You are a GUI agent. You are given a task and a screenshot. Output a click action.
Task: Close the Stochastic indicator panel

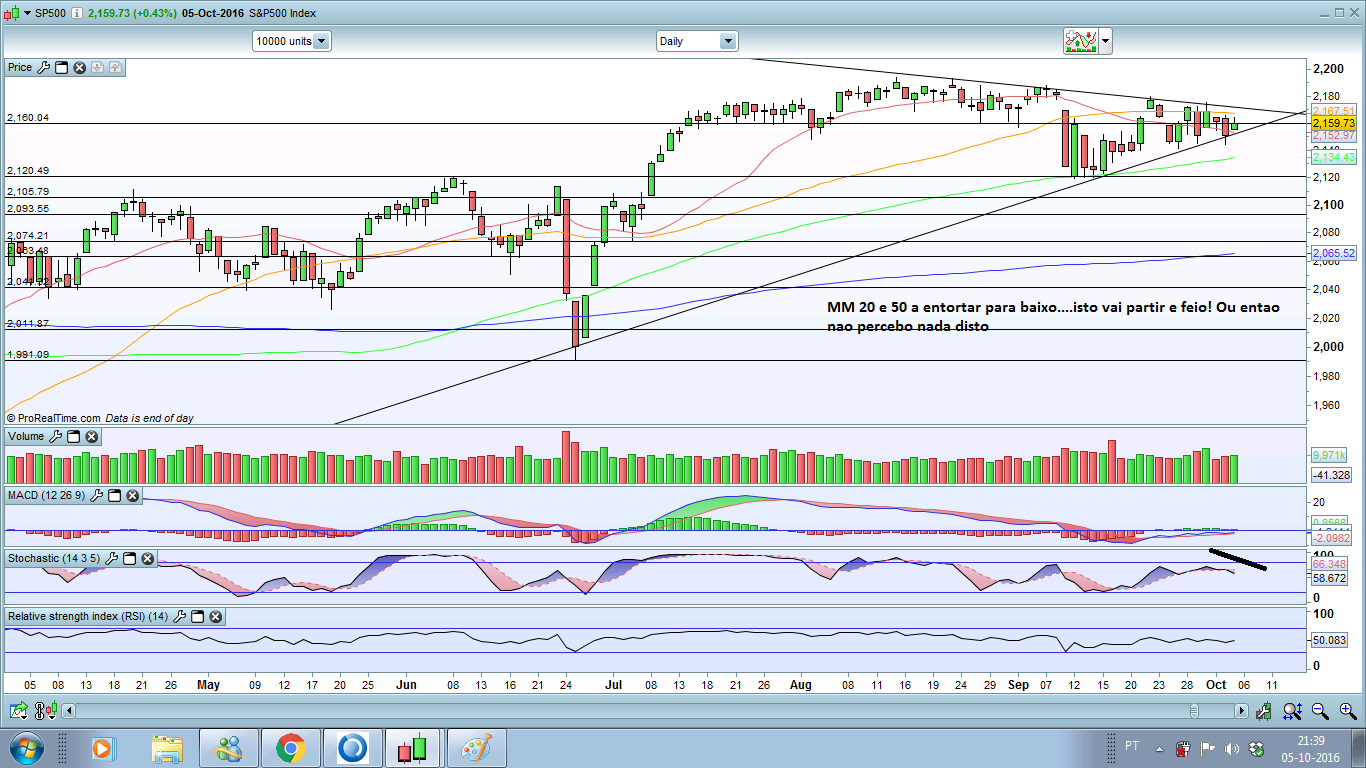point(149,557)
